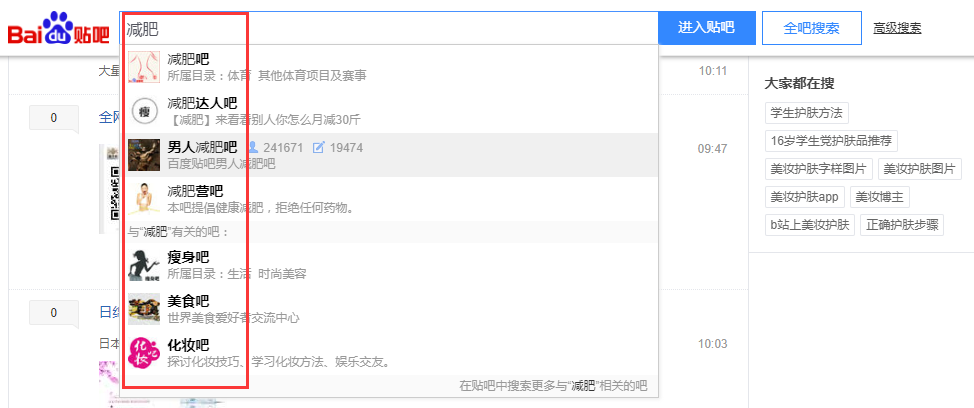This screenshot has height=408, width=974.
Task: Click the 19474 post count text
Action: [346, 148]
